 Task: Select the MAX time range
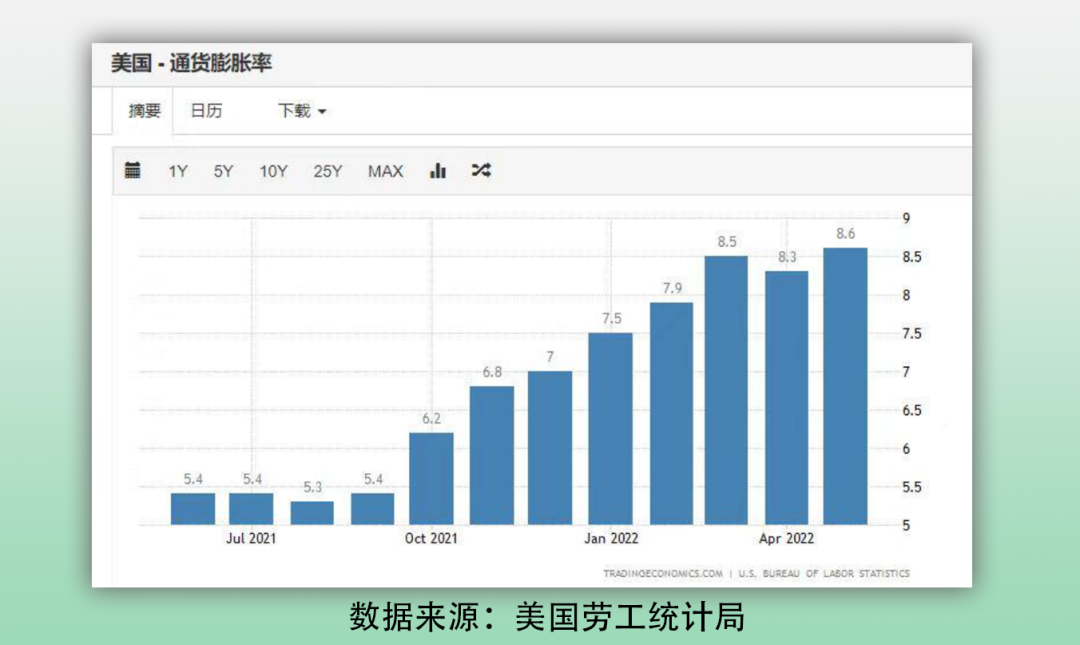pyautogui.click(x=385, y=172)
